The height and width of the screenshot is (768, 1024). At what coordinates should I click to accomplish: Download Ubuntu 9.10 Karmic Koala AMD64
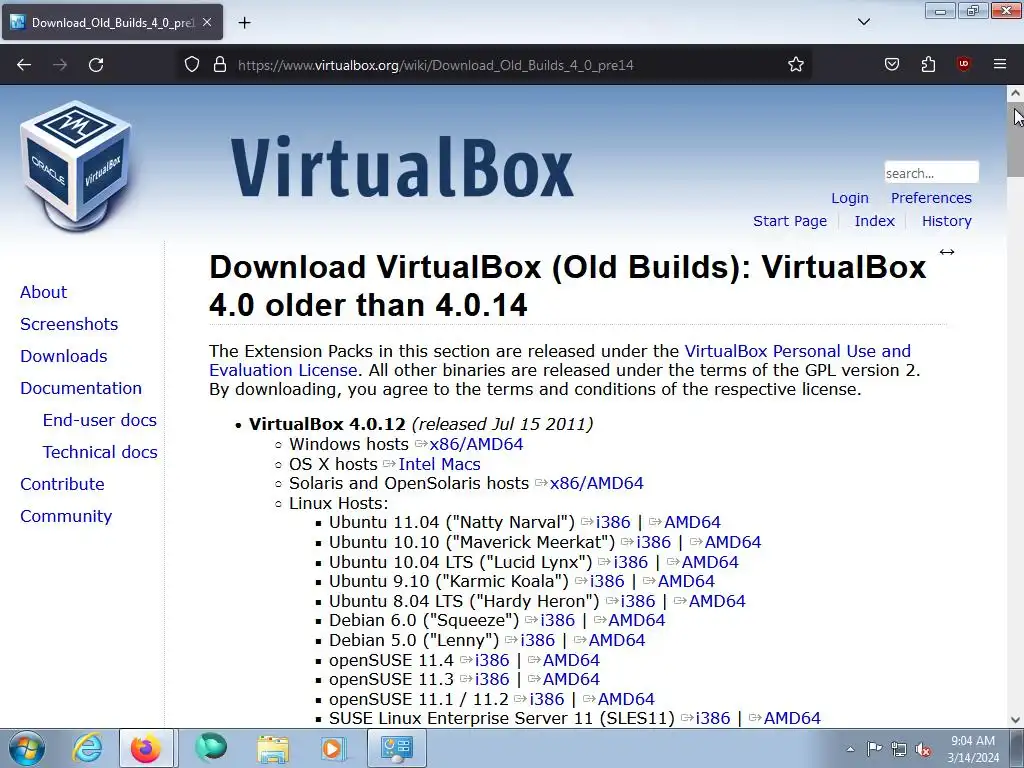tap(686, 581)
